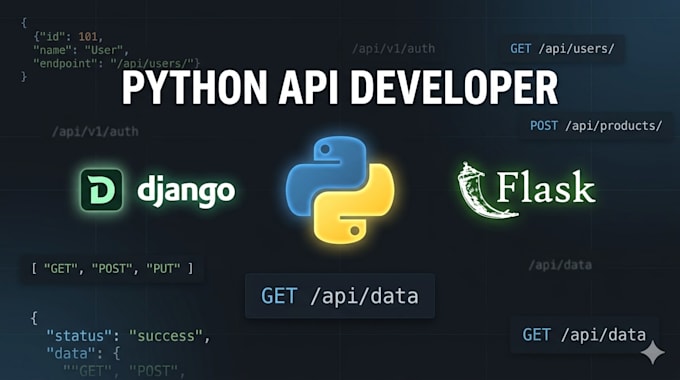Screen dimensions: 680x380
Task: Select the green Django D square icon
Action: coord(101,190)
